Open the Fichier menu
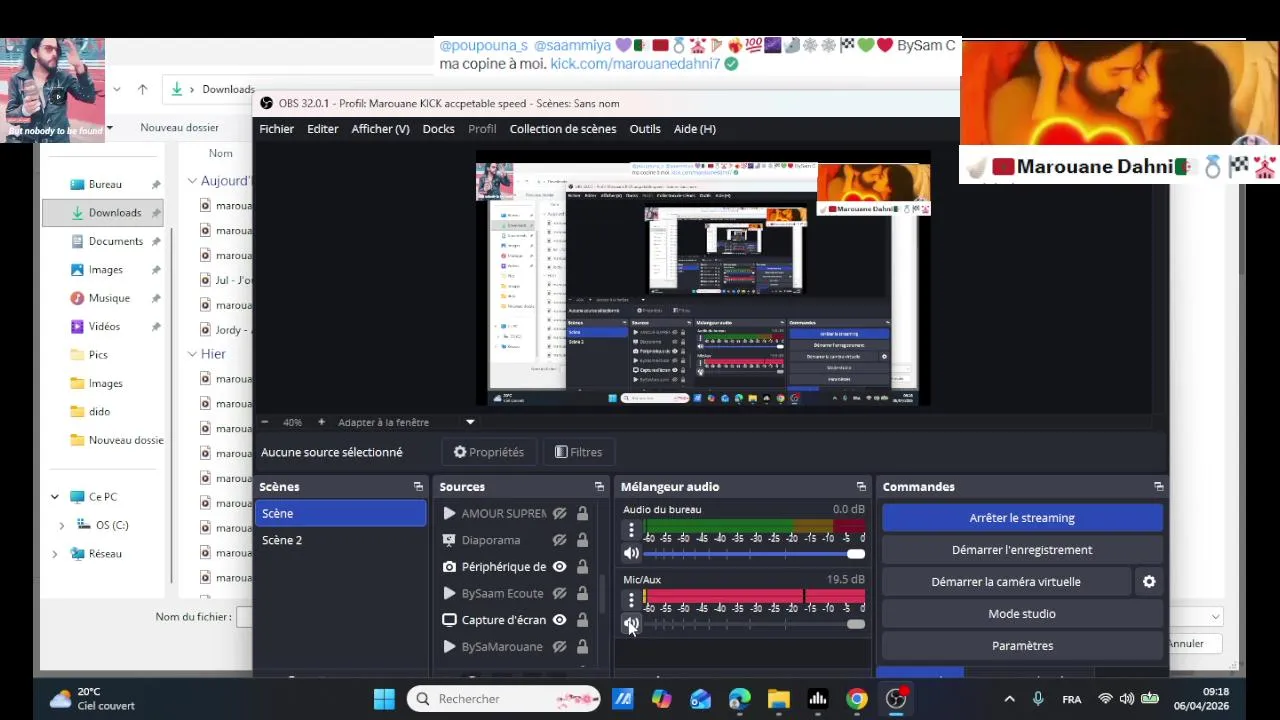This screenshot has height=720, width=1280. pyautogui.click(x=277, y=129)
